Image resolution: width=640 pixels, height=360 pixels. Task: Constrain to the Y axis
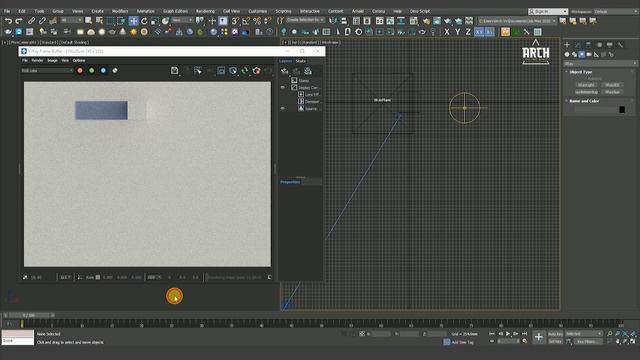point(458,32)
